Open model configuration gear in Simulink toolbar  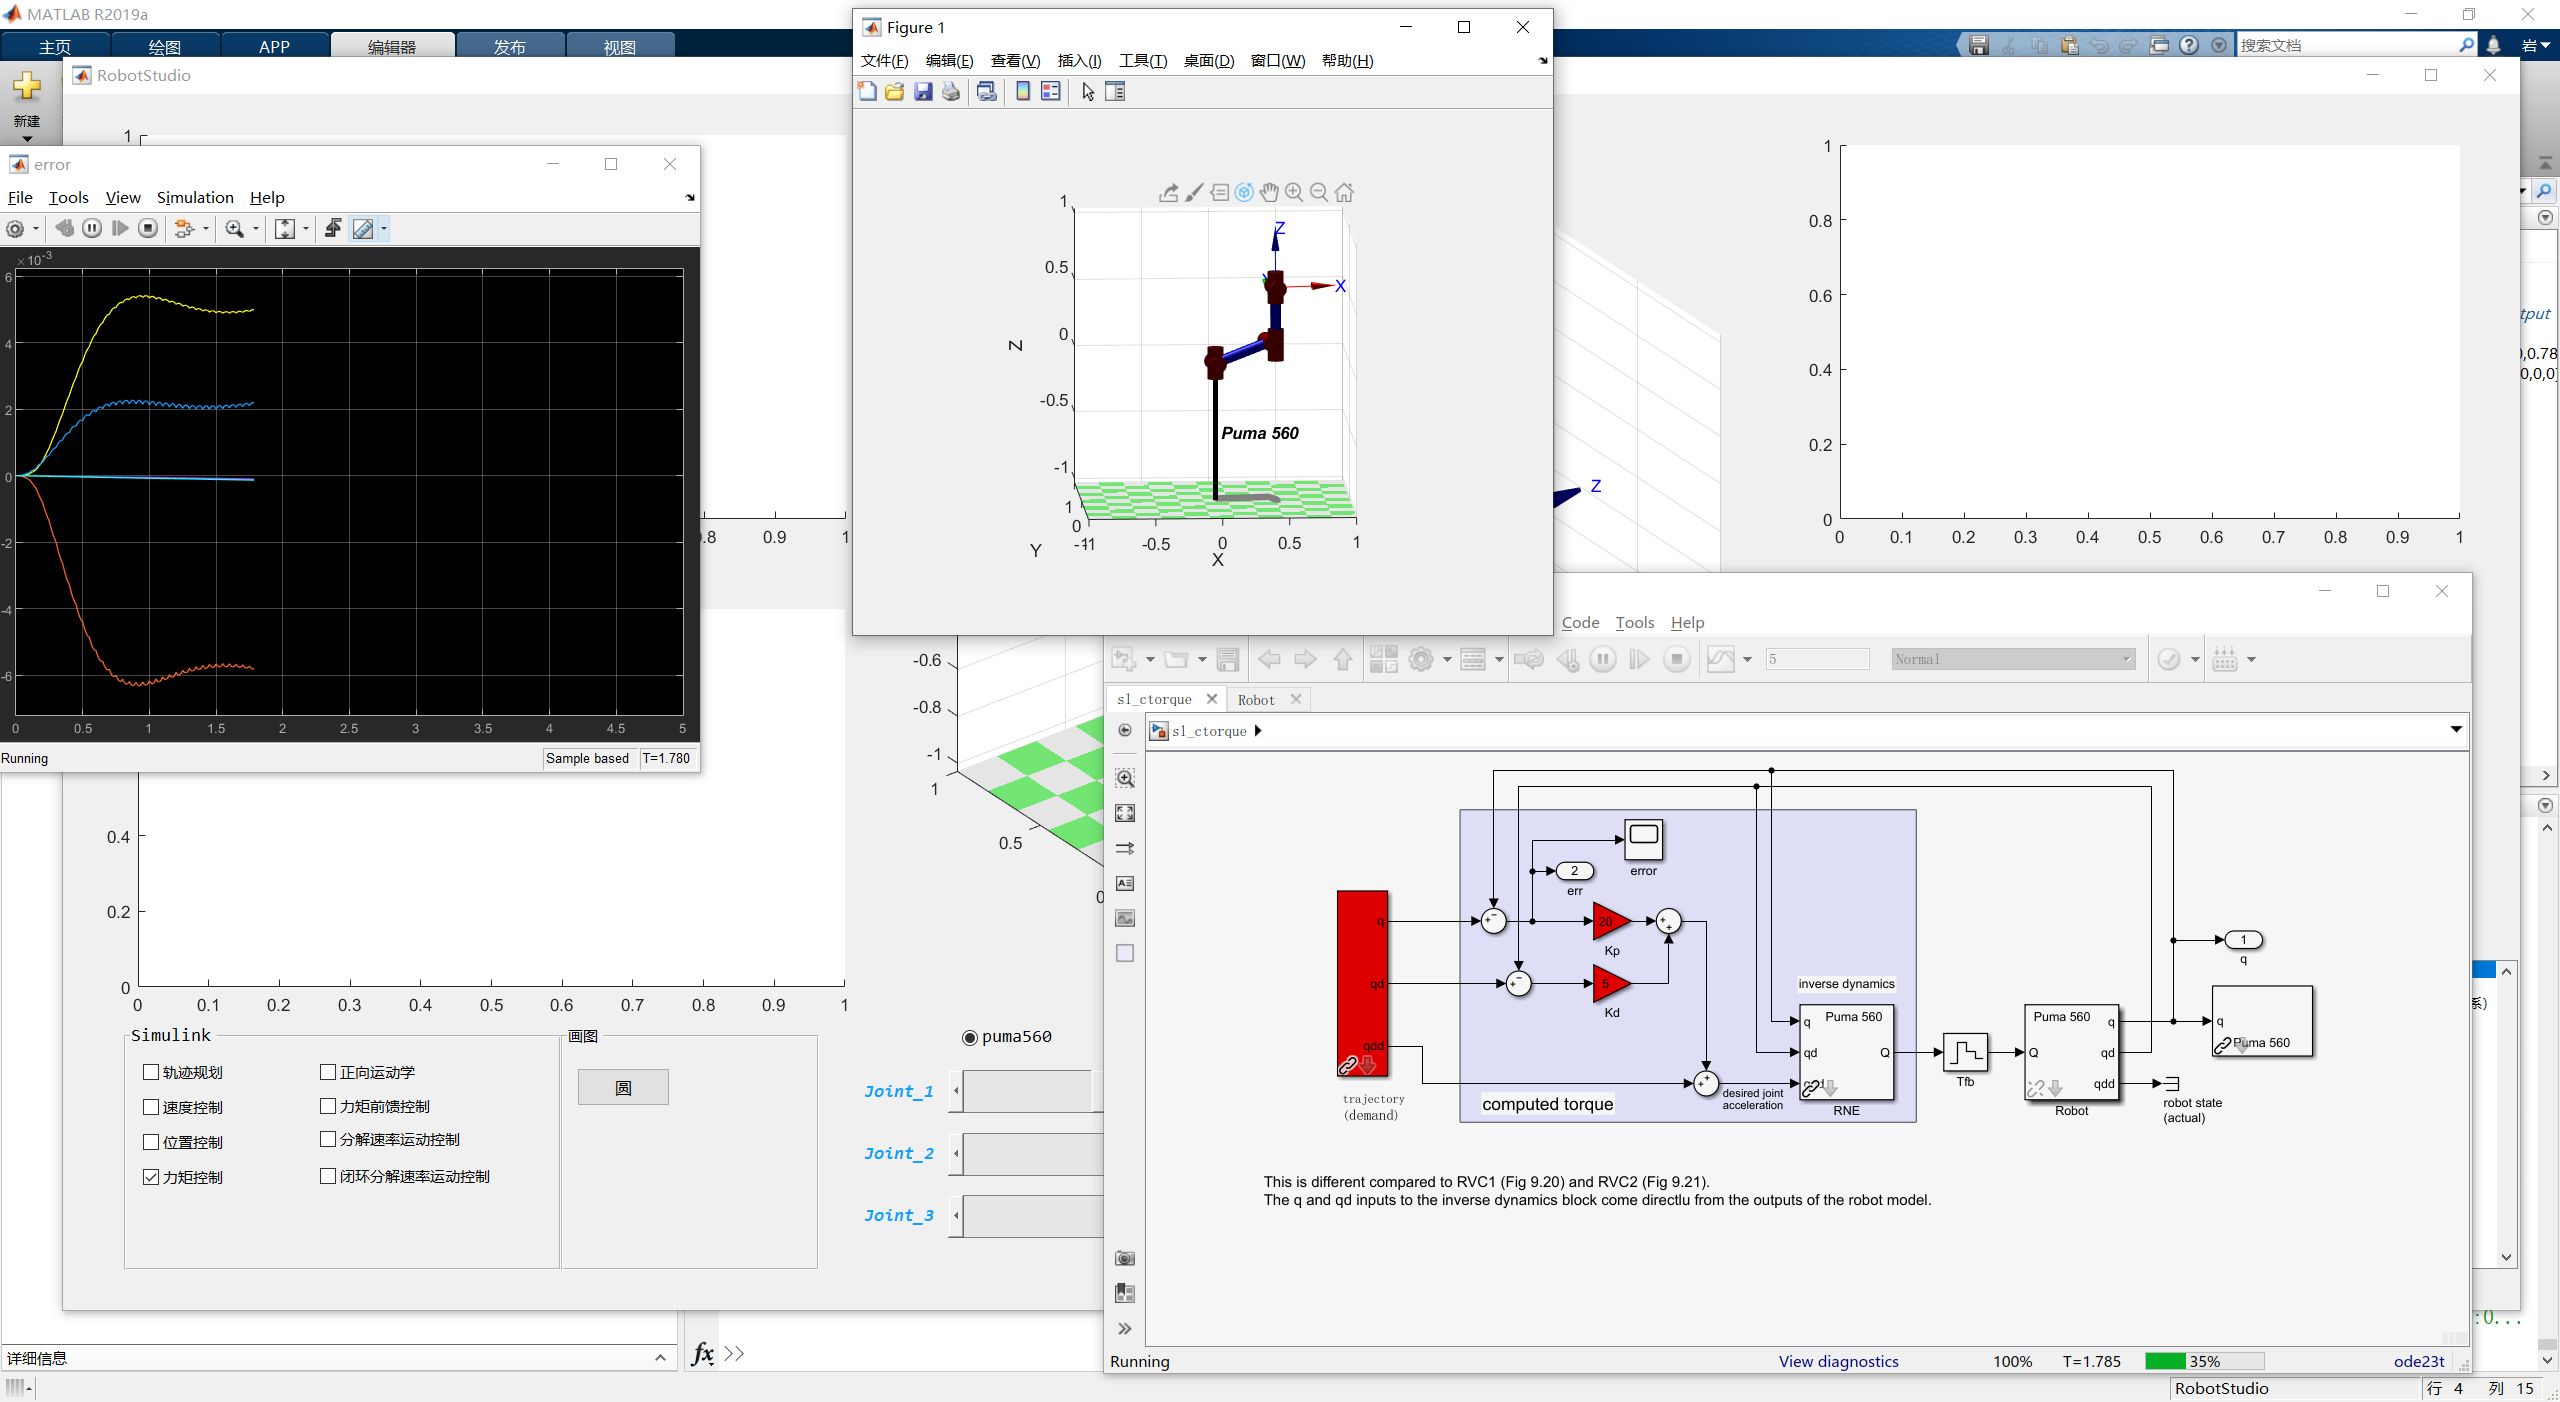1421,659
